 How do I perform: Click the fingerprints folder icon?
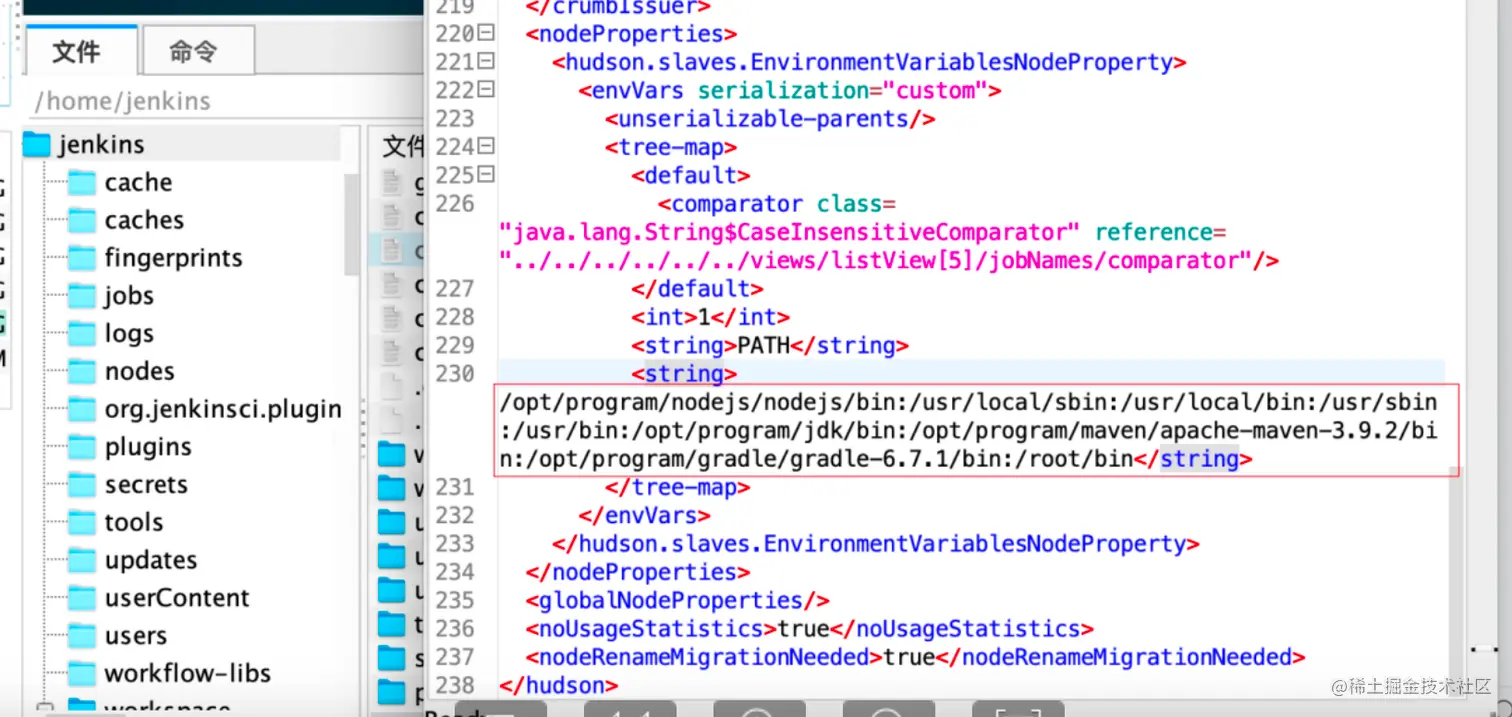point(82,258)
